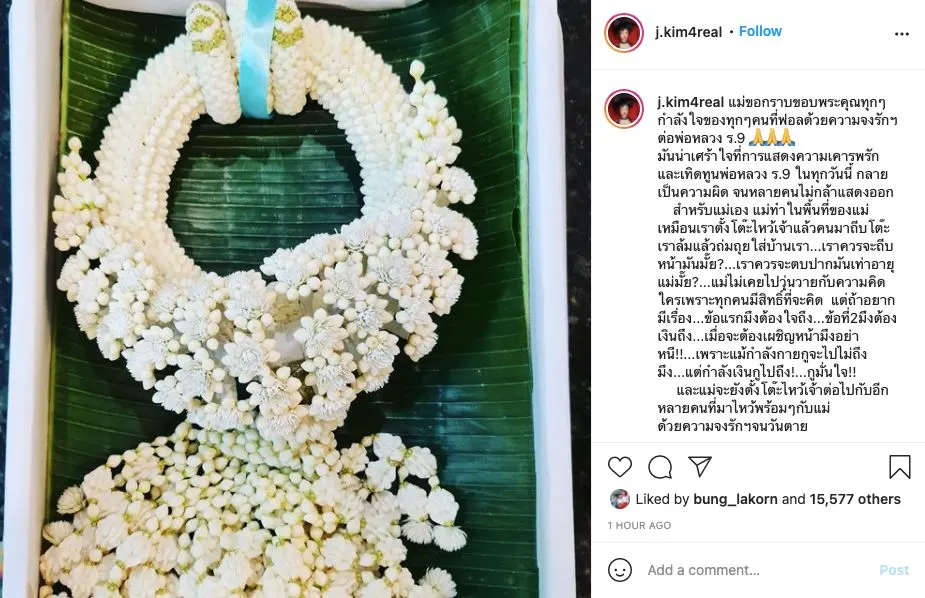This screenshot has height=598, width=925.
Task: Open j.kim4real profile from header username
Action: click(688, 32)
